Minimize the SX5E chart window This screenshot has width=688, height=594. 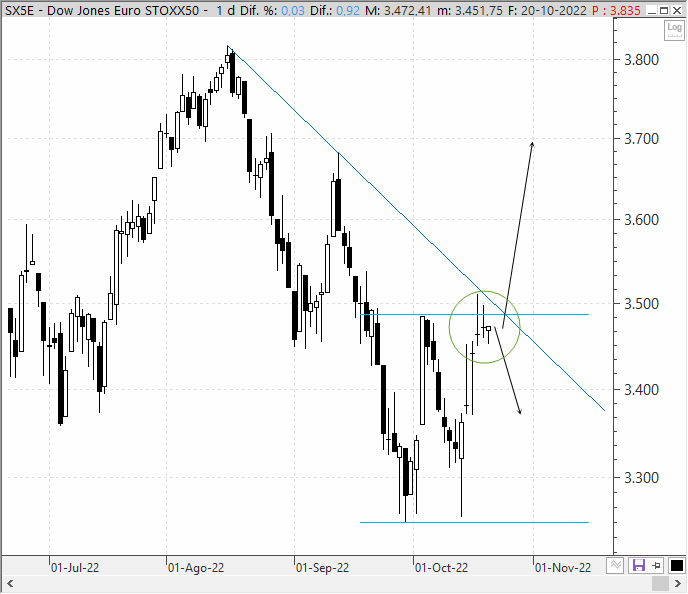click(x=652, y=10)
